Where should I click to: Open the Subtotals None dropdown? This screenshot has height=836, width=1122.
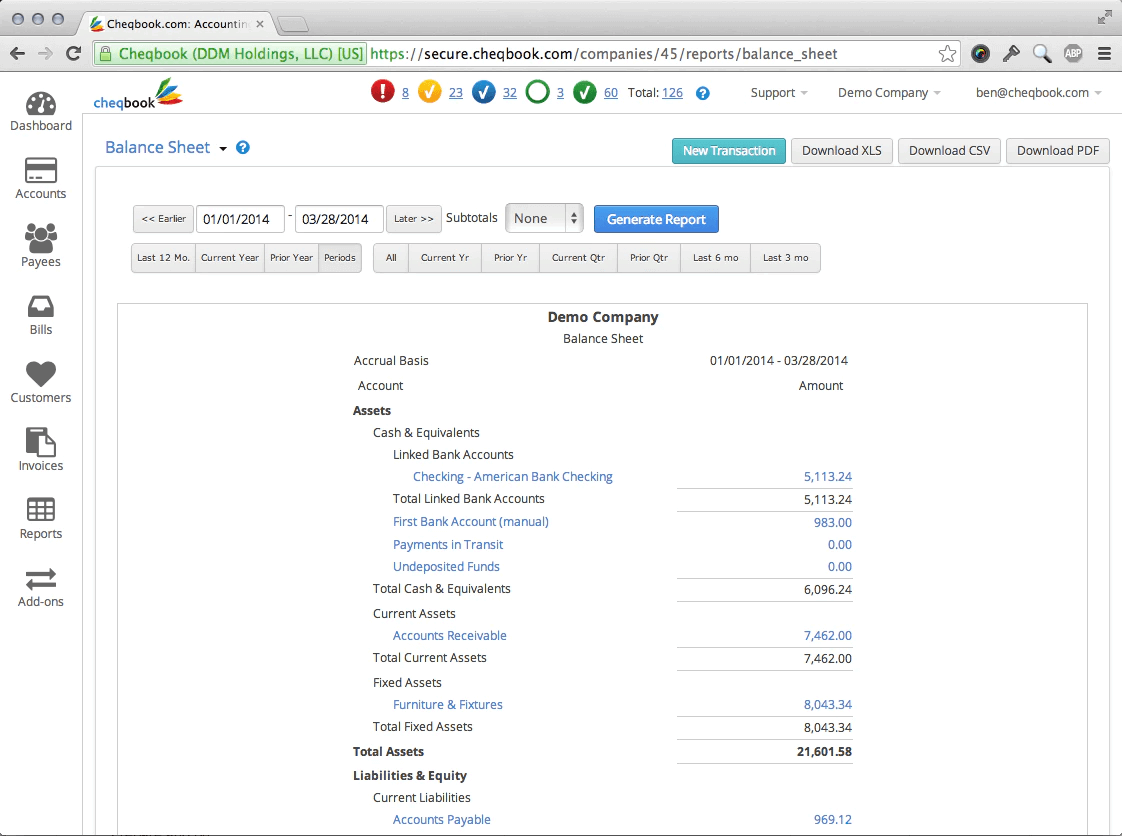tap(545, 218)
